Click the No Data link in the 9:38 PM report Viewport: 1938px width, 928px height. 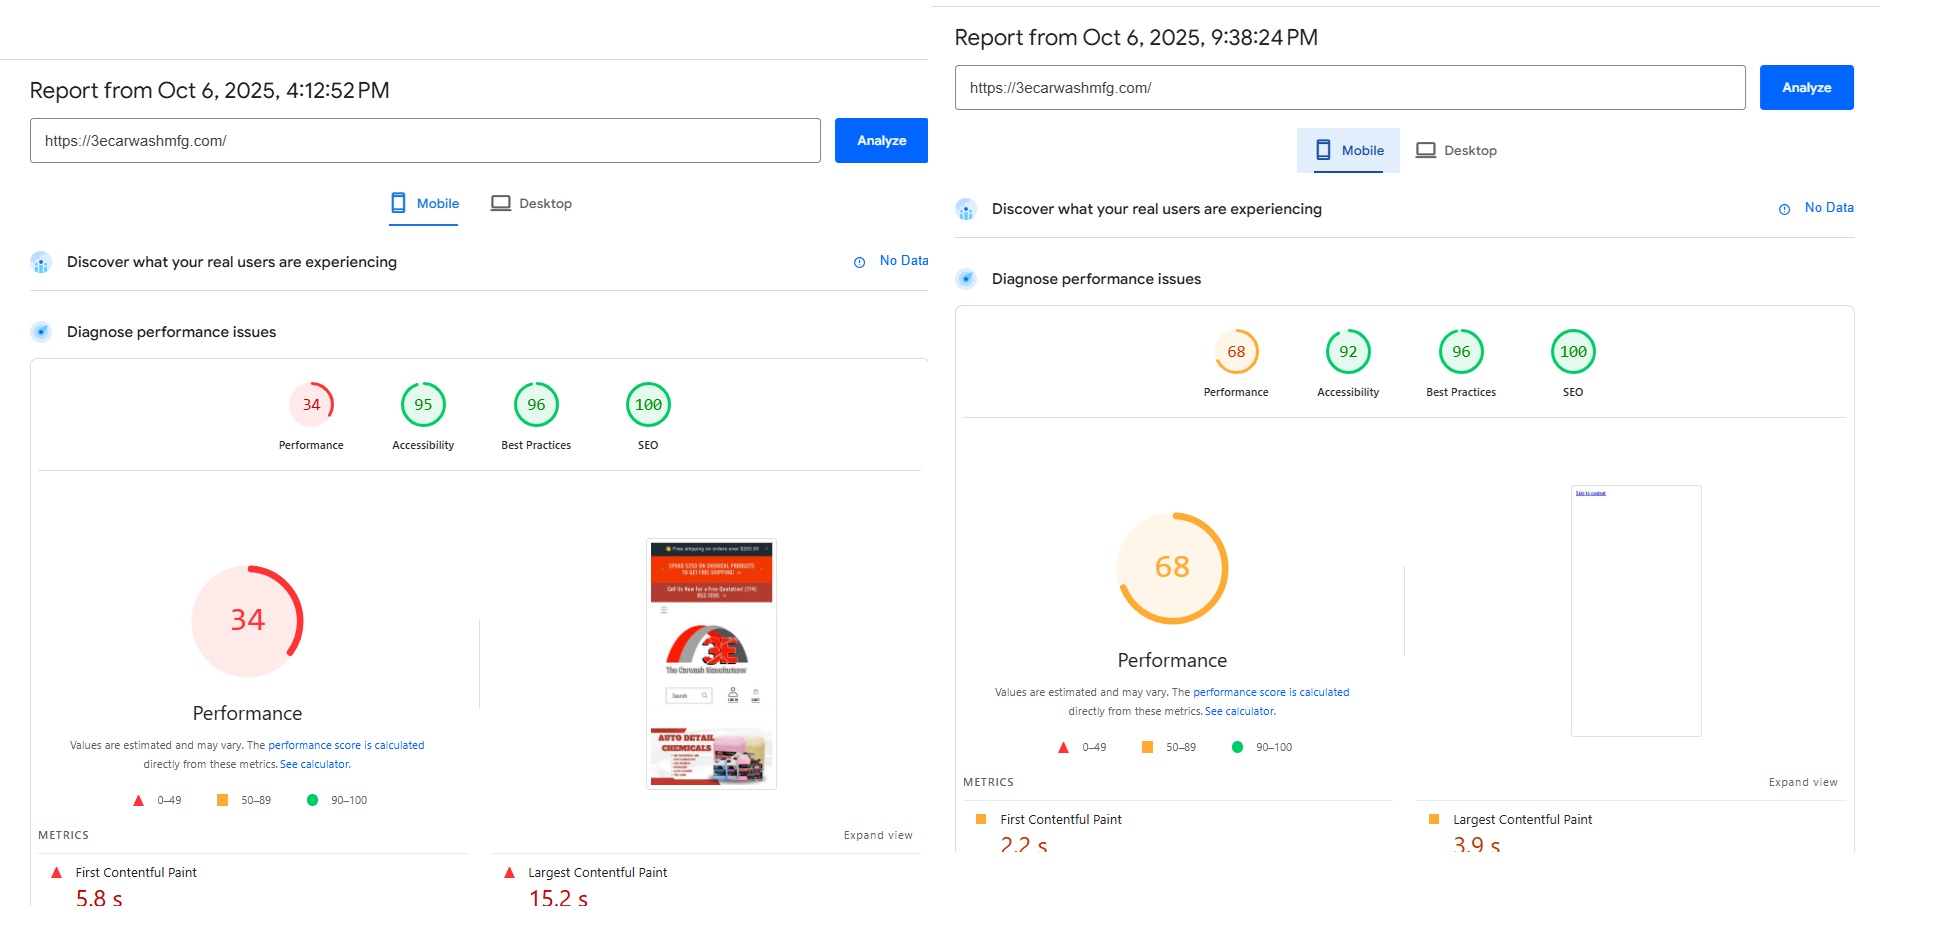[1829, 208]
